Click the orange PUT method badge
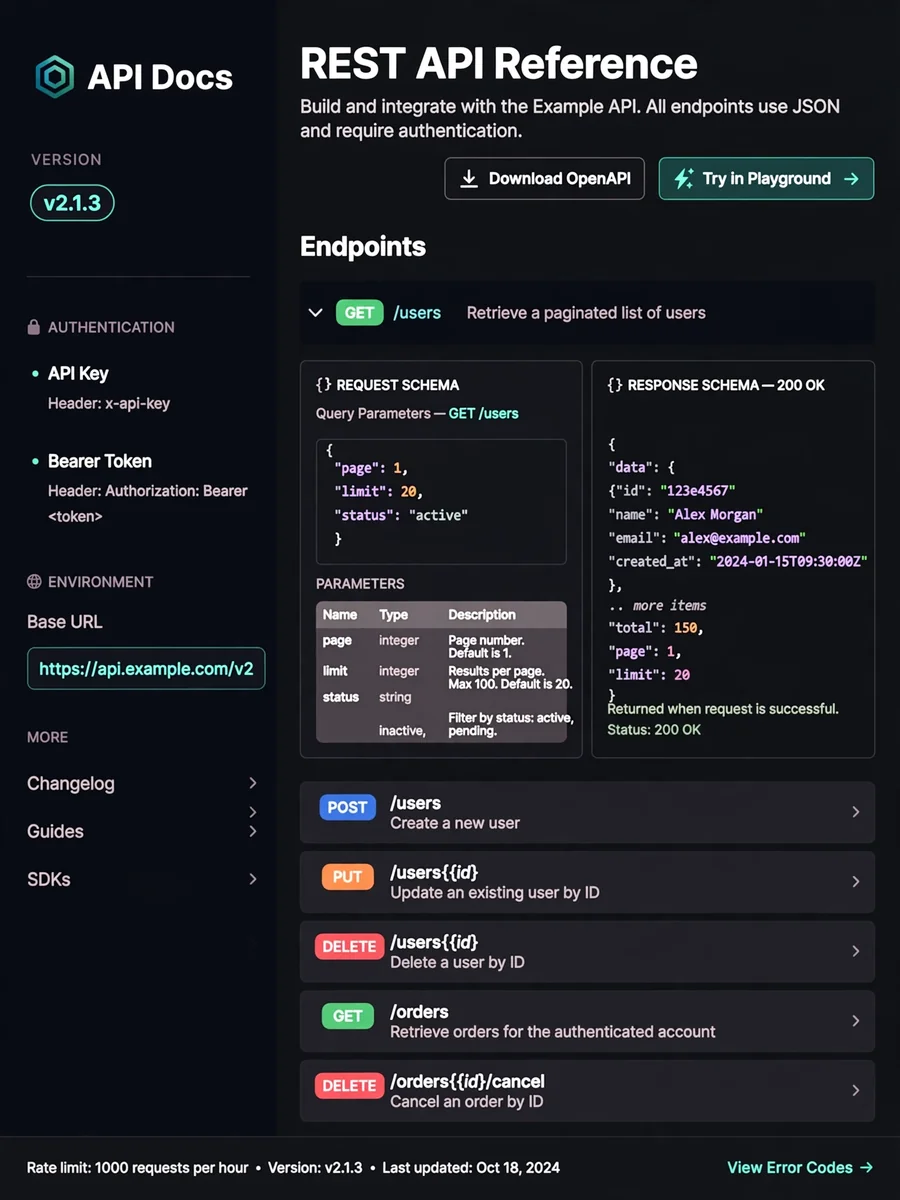The width and height of the screenshot is (900, 1200). click(x=347, y=877)
